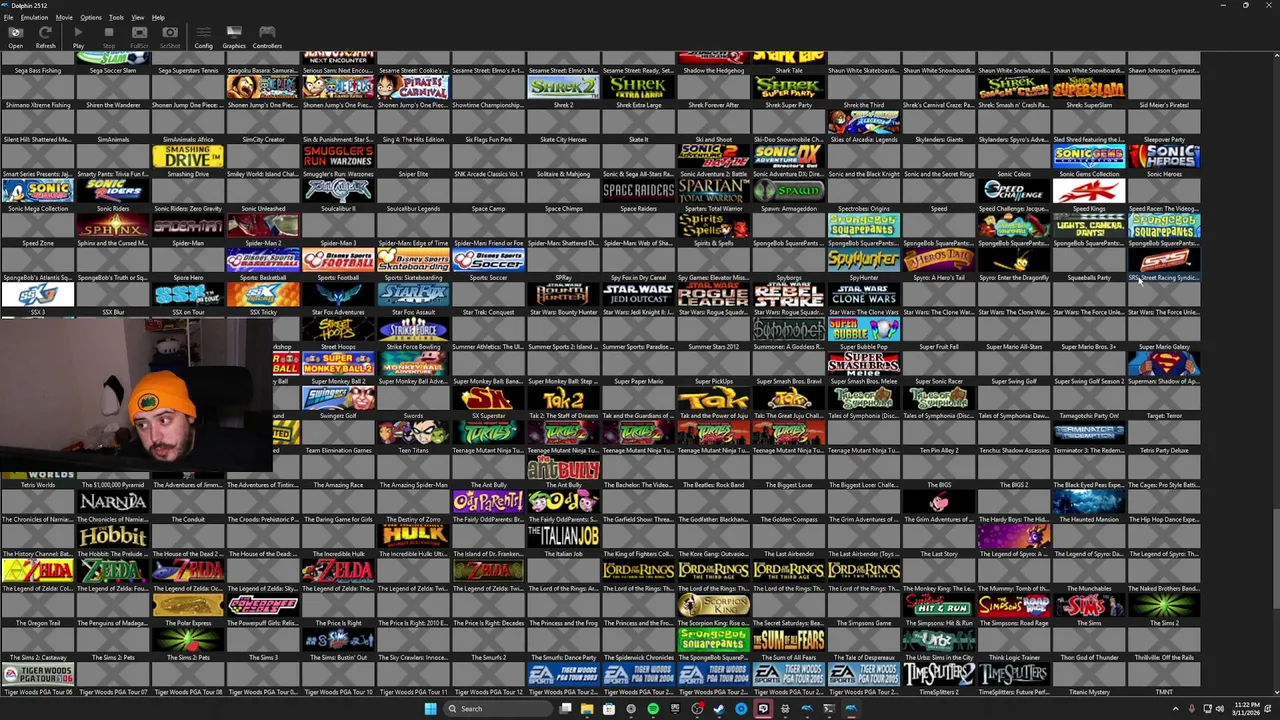1280x720 pixels.
Task: Open the Windows Start menu
Action: (x=430, y=709)
